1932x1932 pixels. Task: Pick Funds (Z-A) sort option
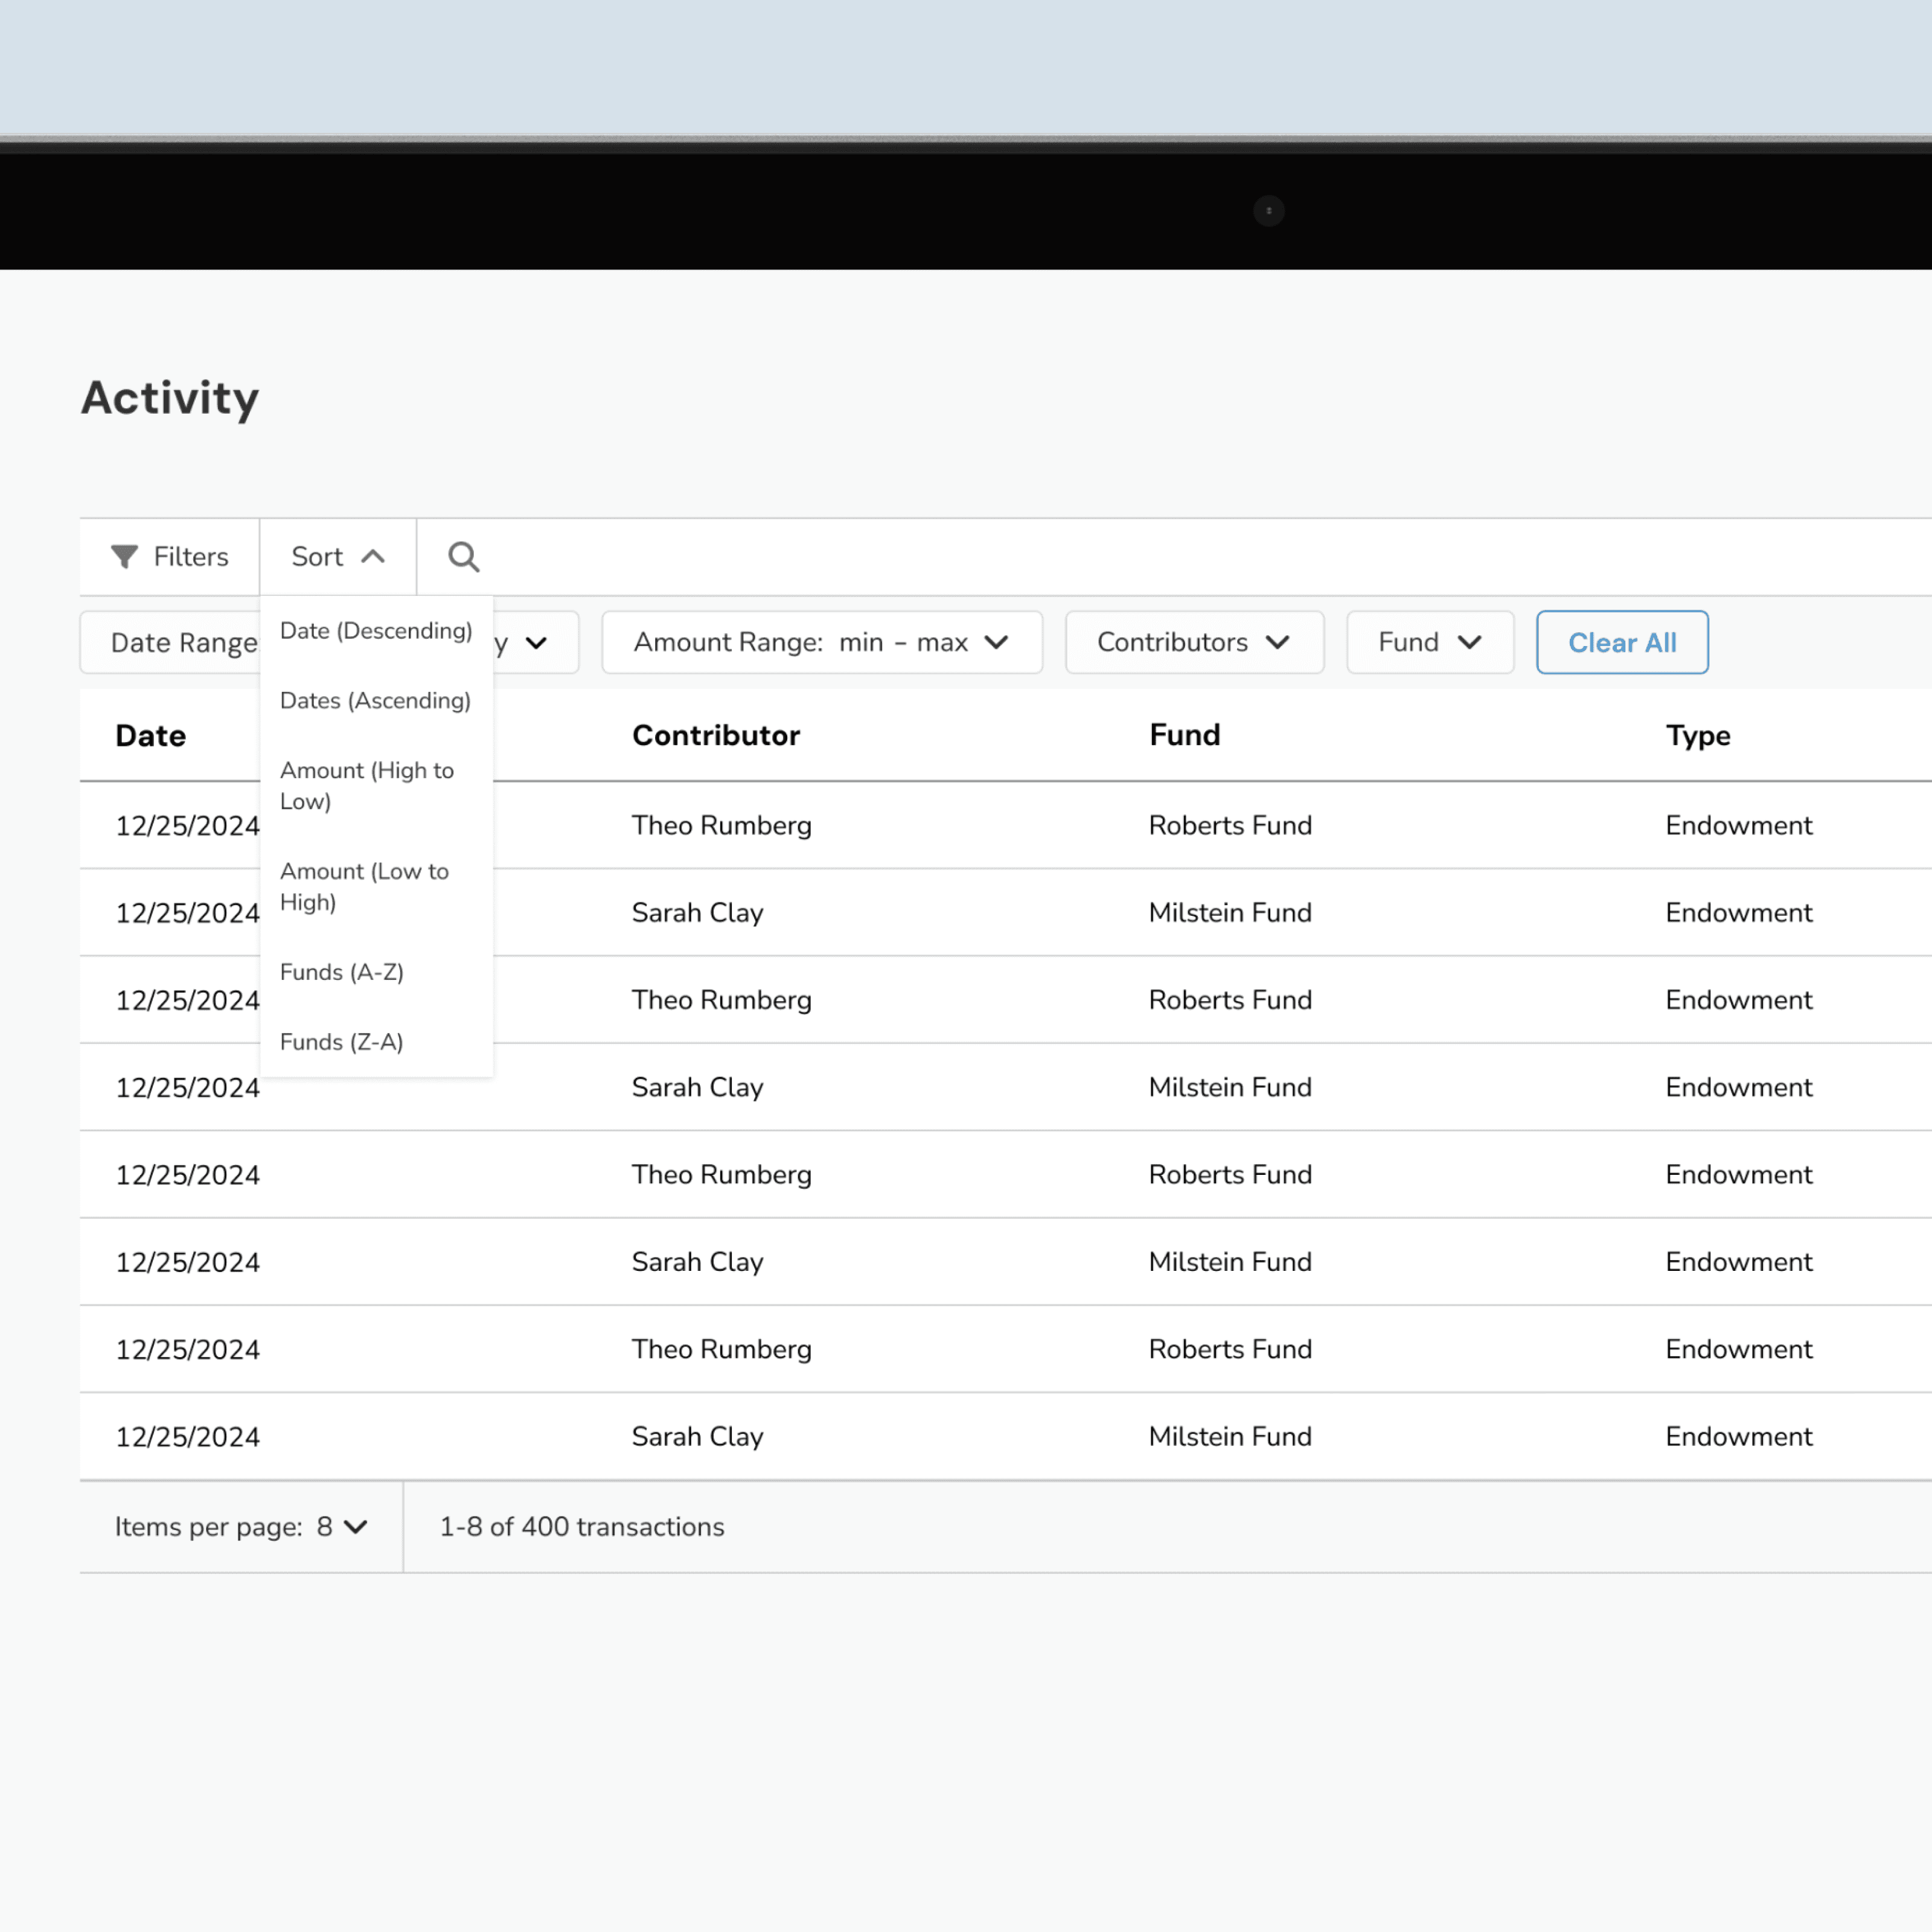[x=342, y=1042]
